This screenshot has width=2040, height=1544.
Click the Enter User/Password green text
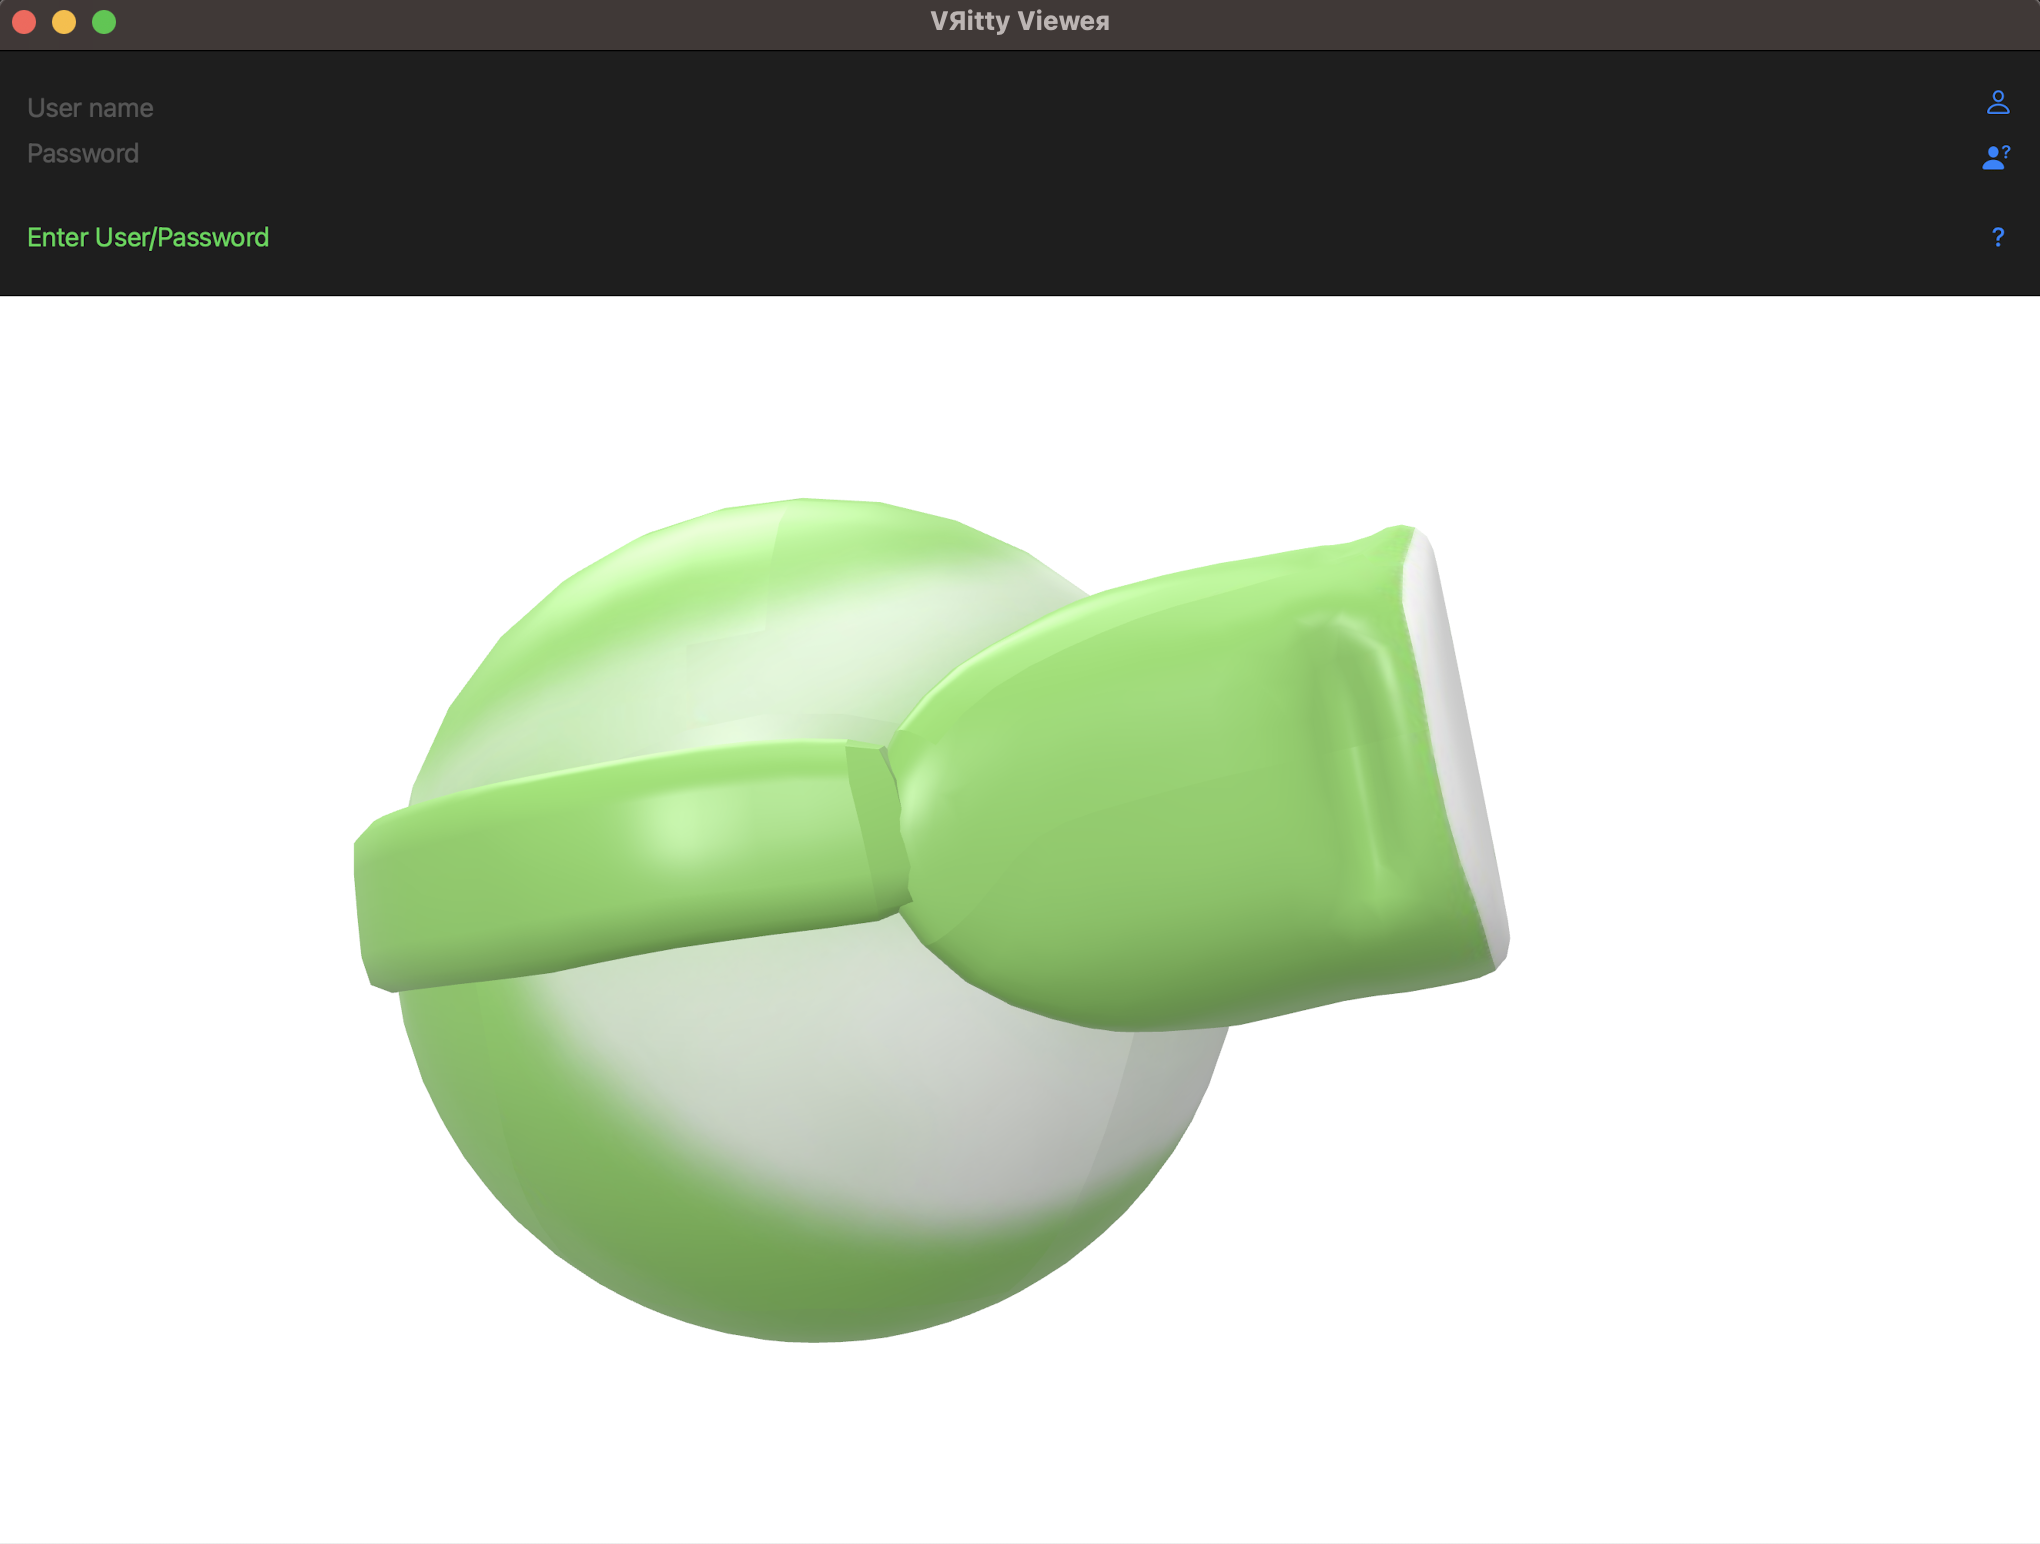click(148, 237)
